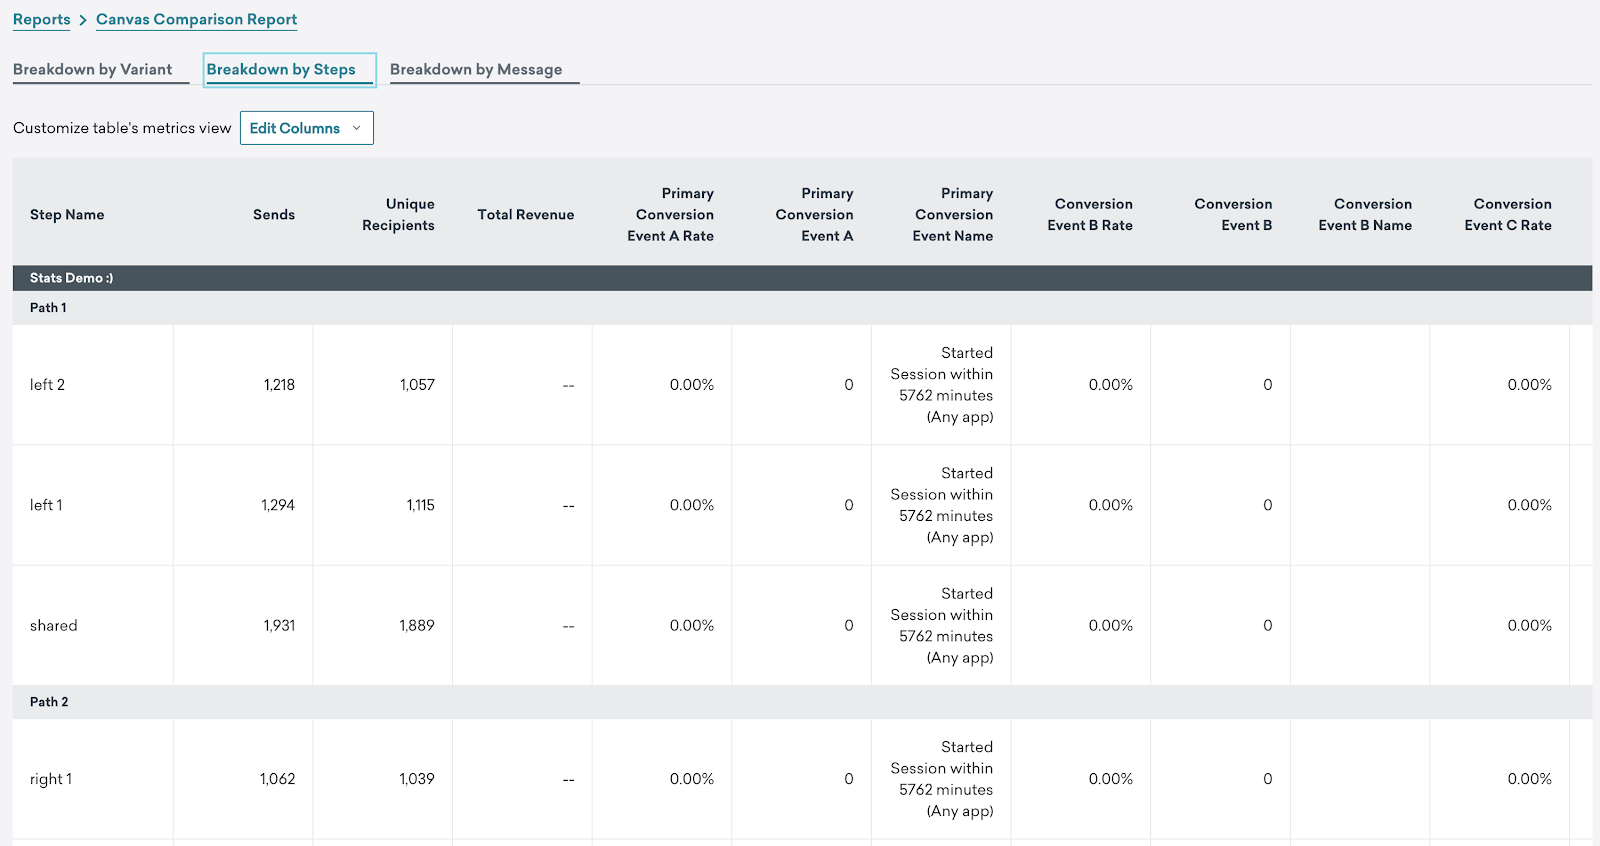Go to the Reports breadcrumb link
The image size is (1600, 846).
click(42, 19)
